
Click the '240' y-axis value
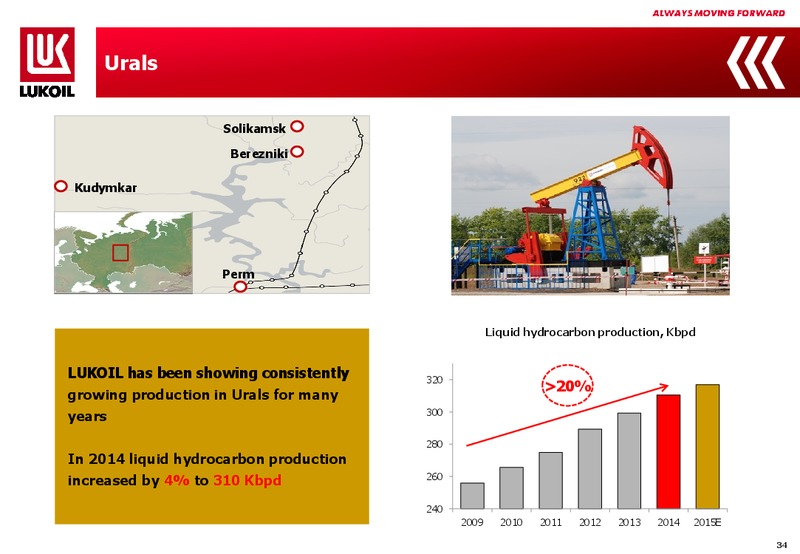pyautogui.click(x=435, y=509)
